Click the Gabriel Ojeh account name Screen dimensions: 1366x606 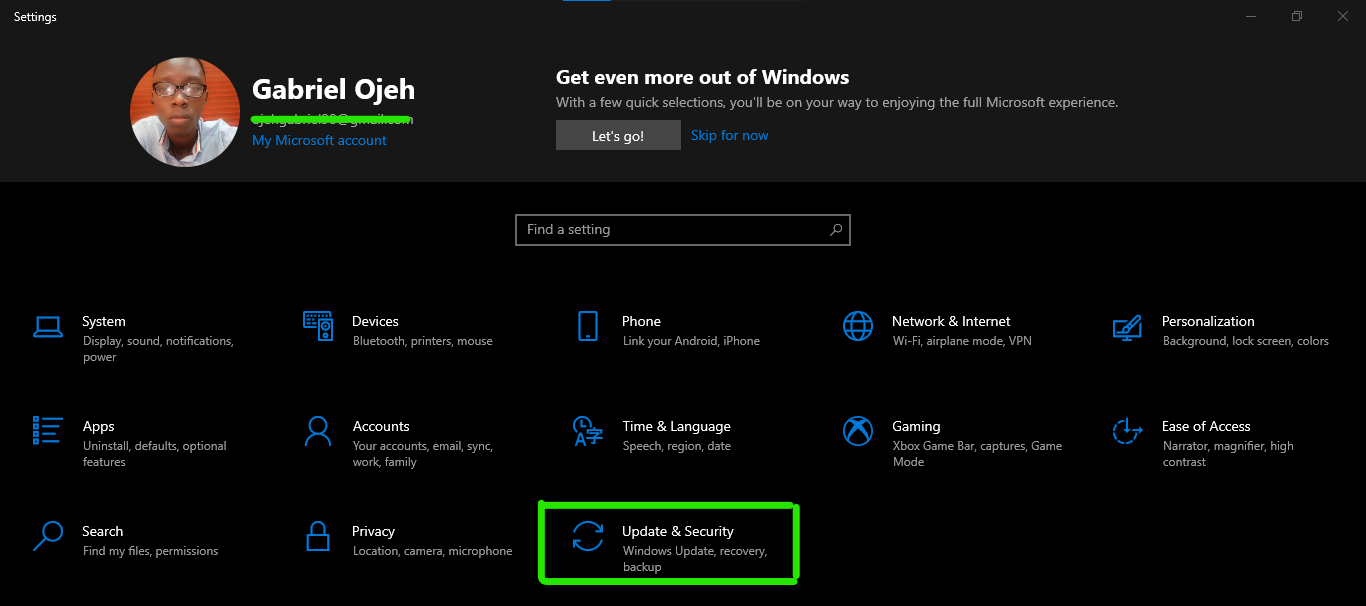(x=333, y=90)
